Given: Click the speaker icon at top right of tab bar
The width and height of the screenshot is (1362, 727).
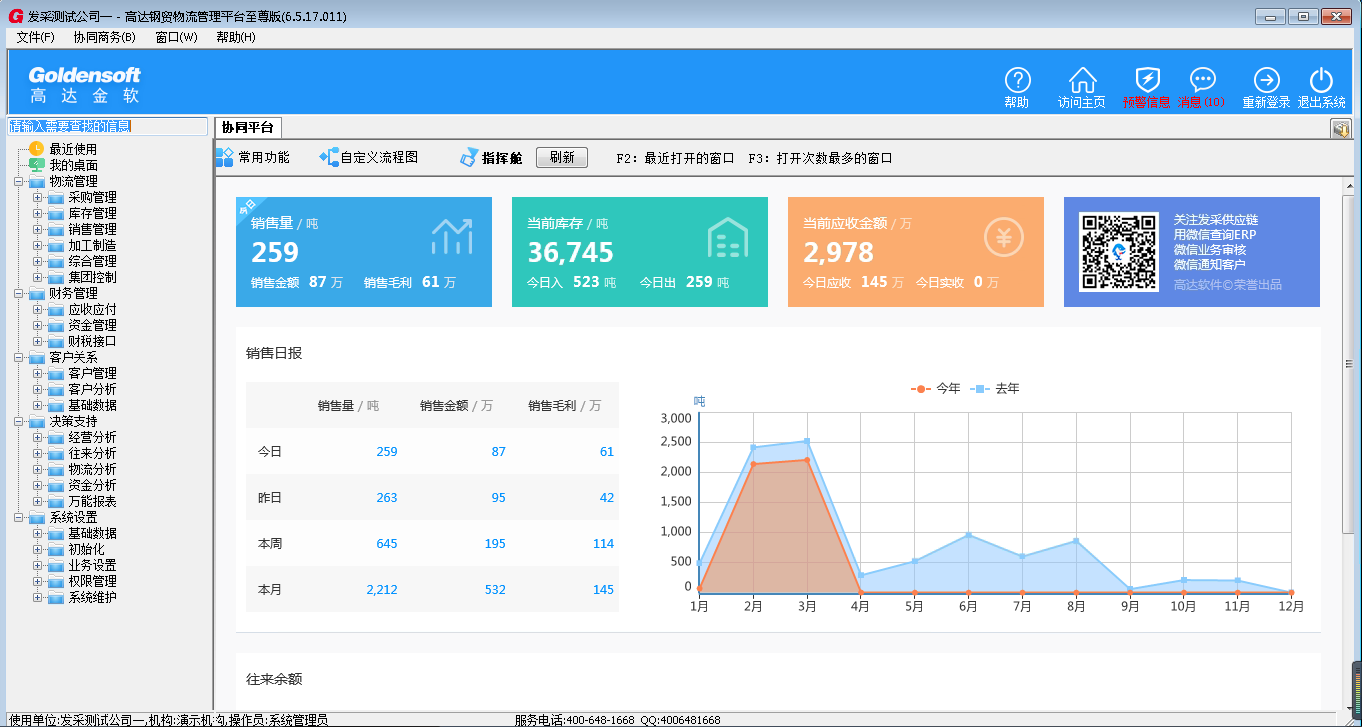Looking at the screenshot, I should (1341, 129).
